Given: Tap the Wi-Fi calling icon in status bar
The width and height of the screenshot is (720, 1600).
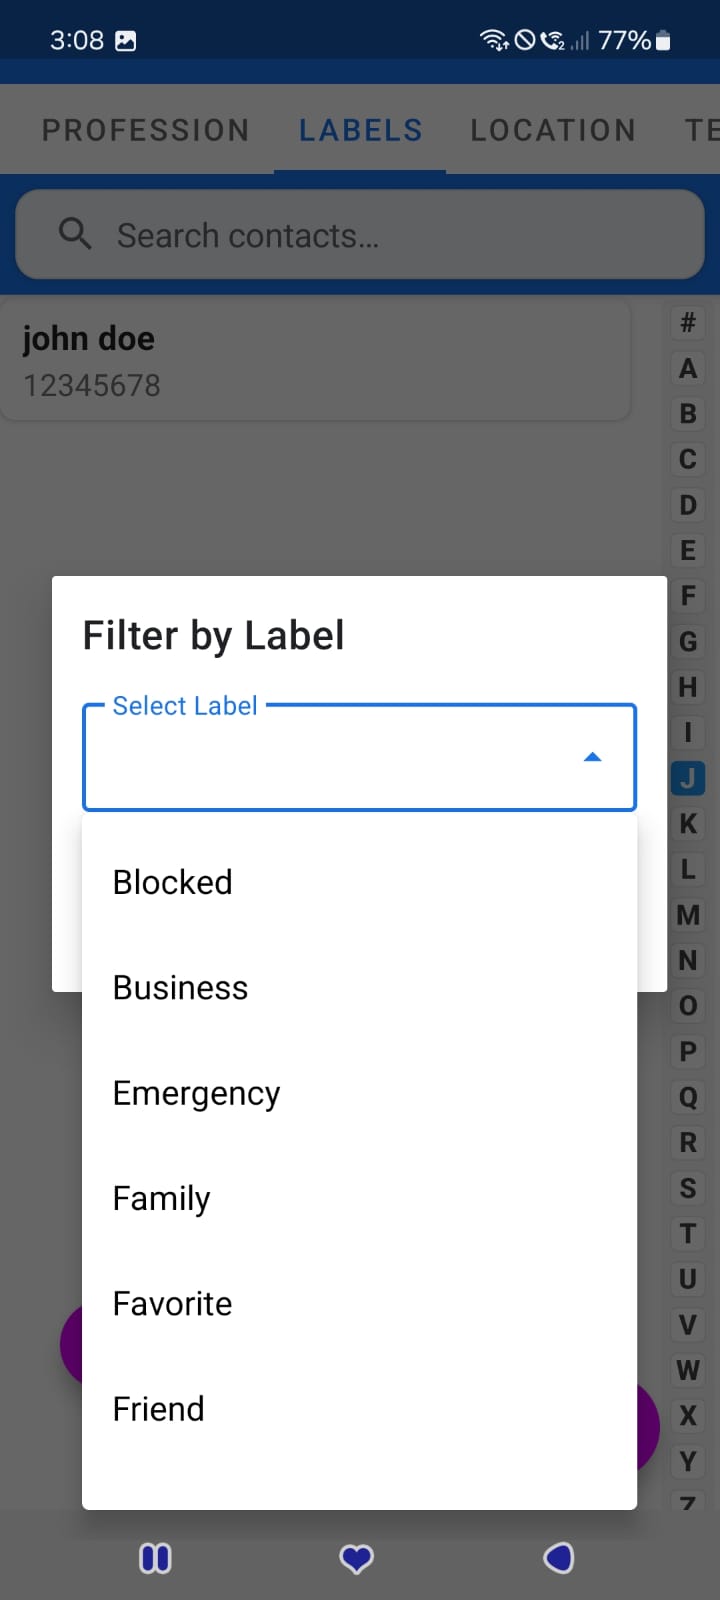Looking at the screenshot, I should (x=554, y=40).
